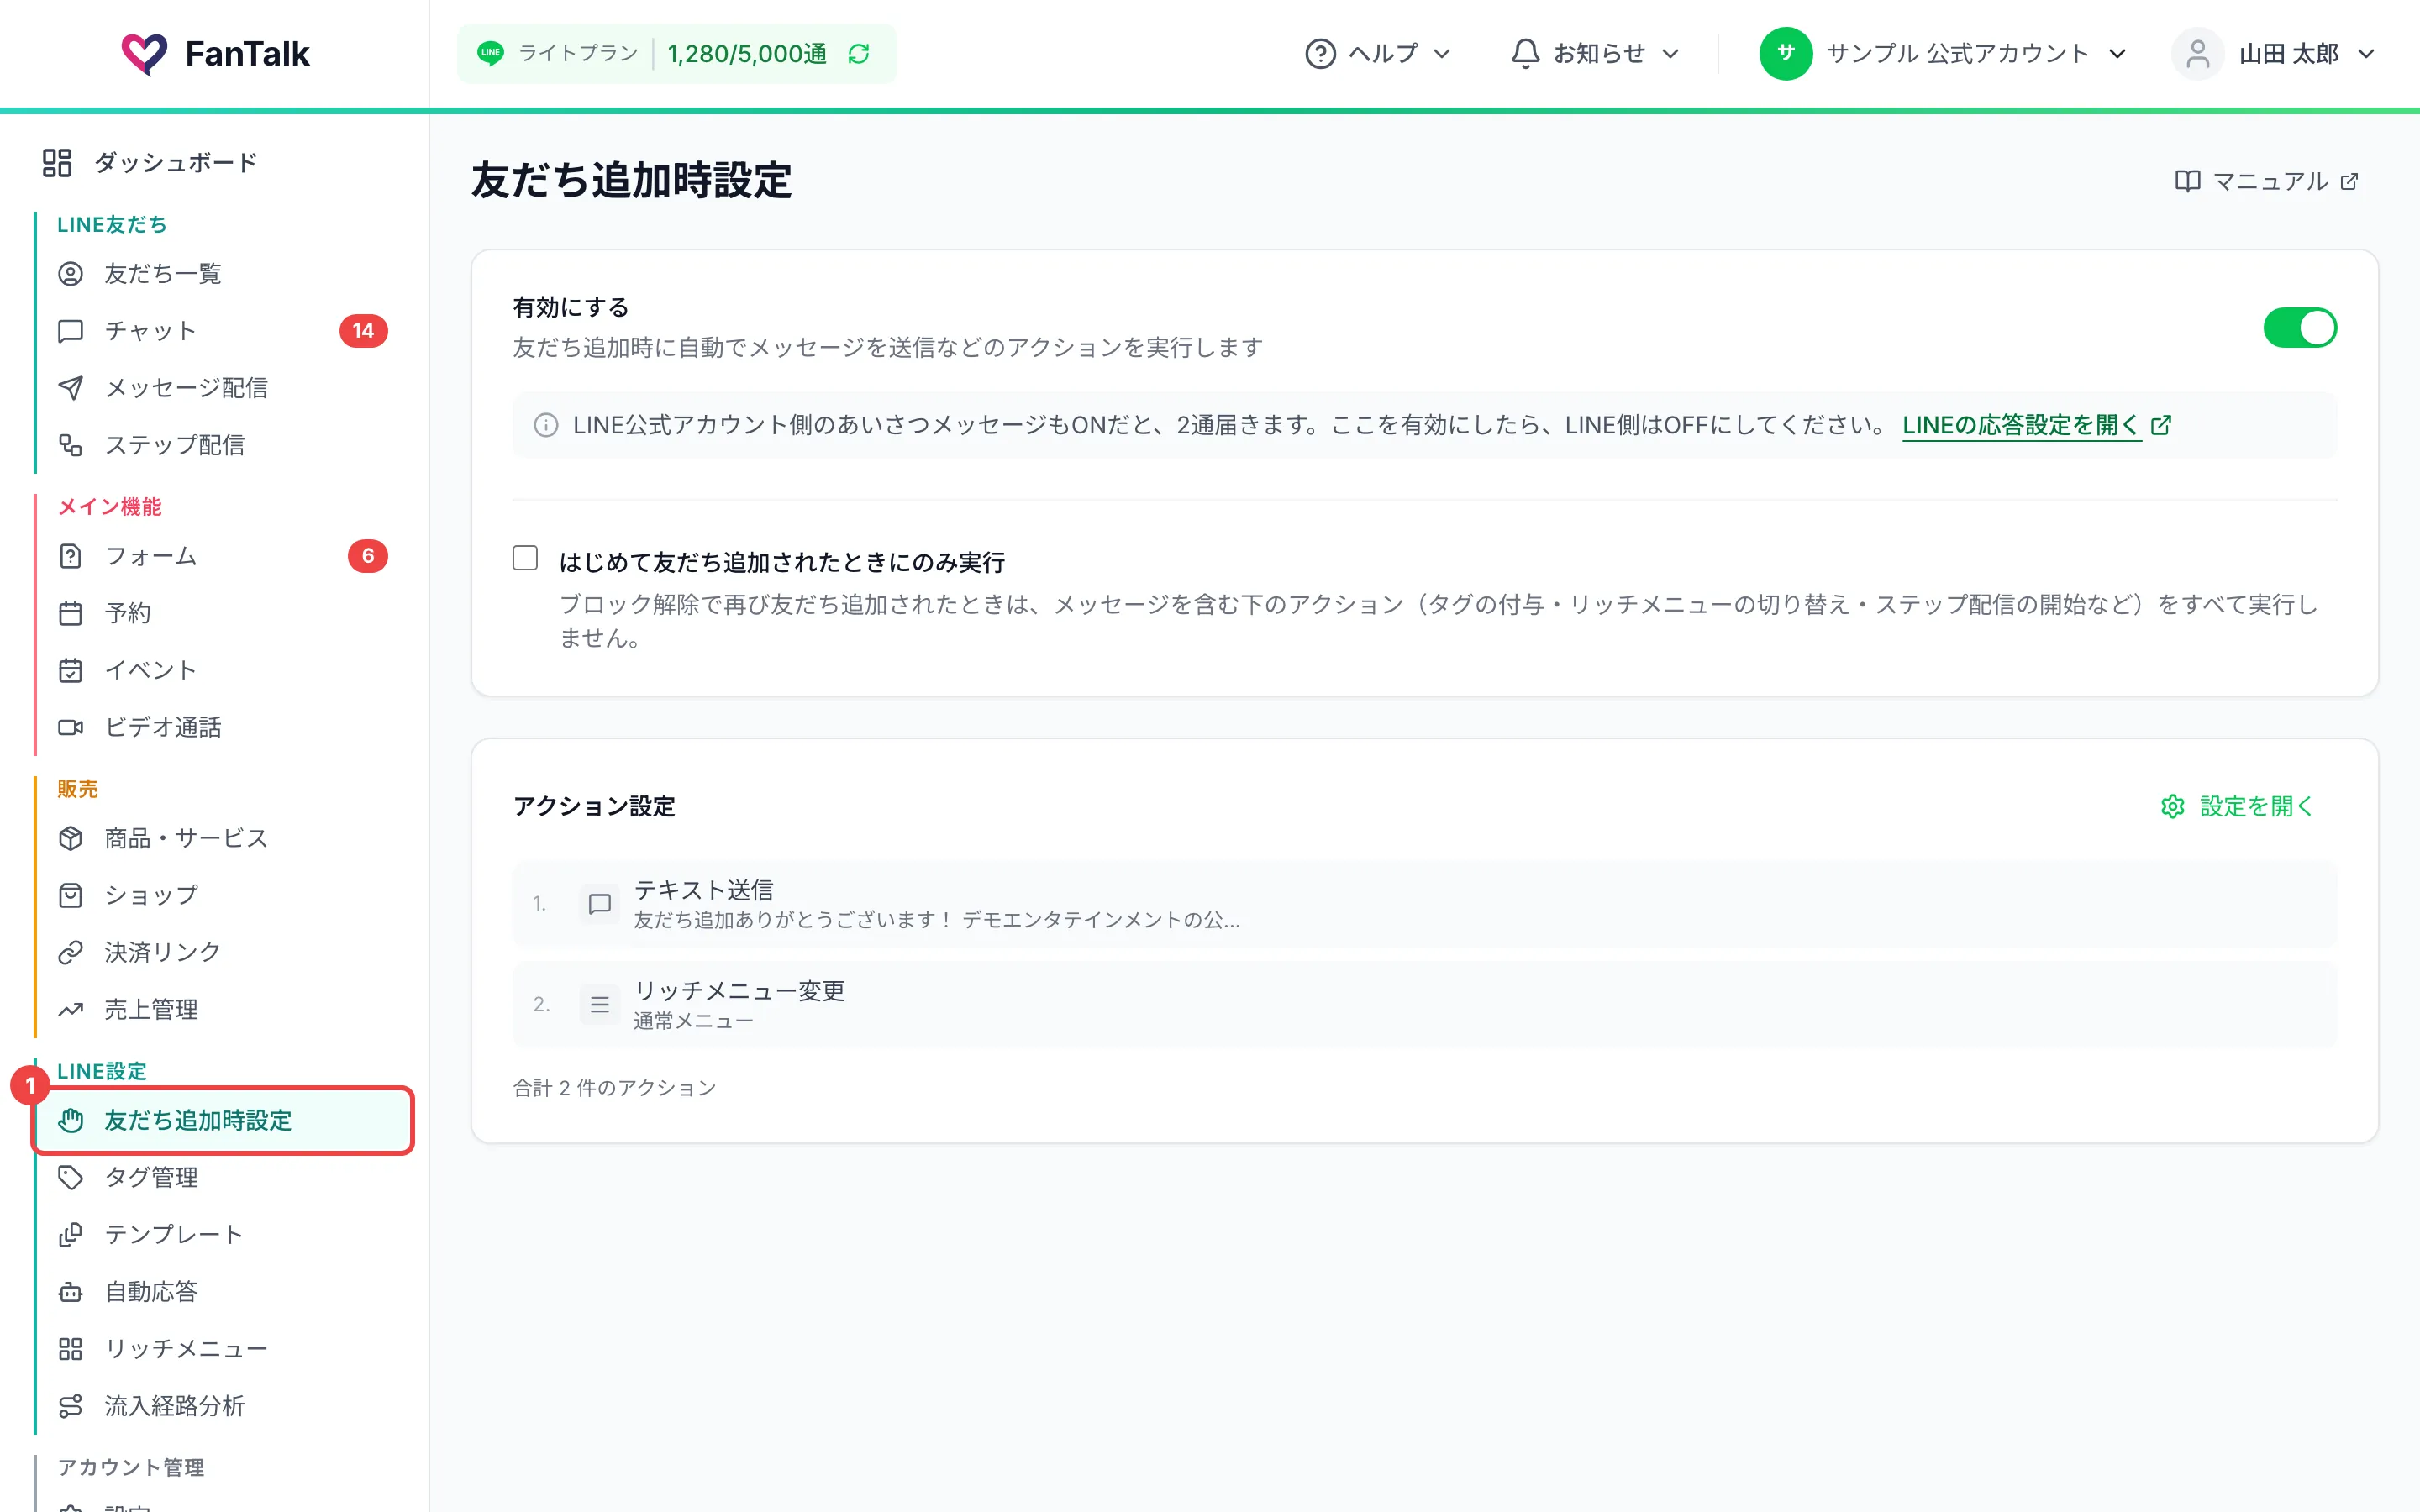This screenshot has height=1512, width=2420.
Task: Select 友だち追加時設定 in the sidebar
Action: click(224, 1120)
